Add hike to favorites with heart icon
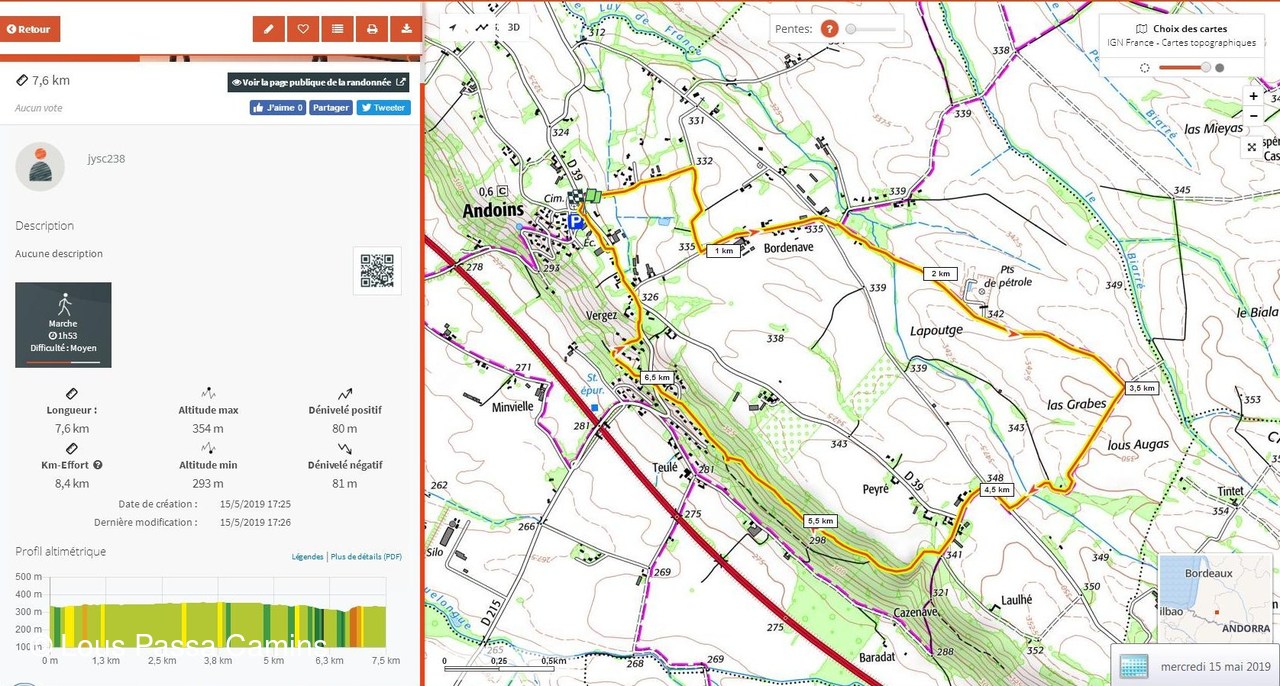 coord(303,29)
